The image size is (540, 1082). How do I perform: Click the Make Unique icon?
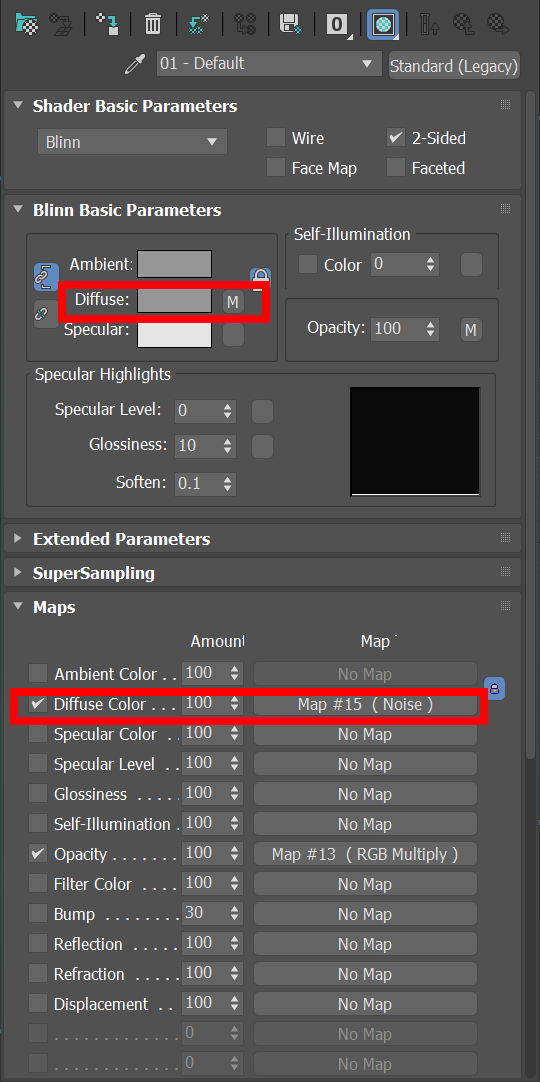point(244,24)
